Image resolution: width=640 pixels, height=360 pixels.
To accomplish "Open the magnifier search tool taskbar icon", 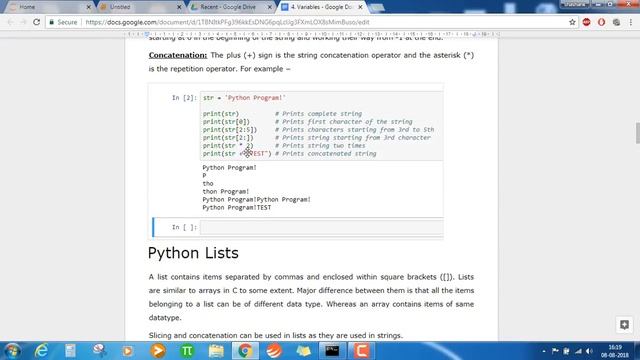I will (99, 351).
